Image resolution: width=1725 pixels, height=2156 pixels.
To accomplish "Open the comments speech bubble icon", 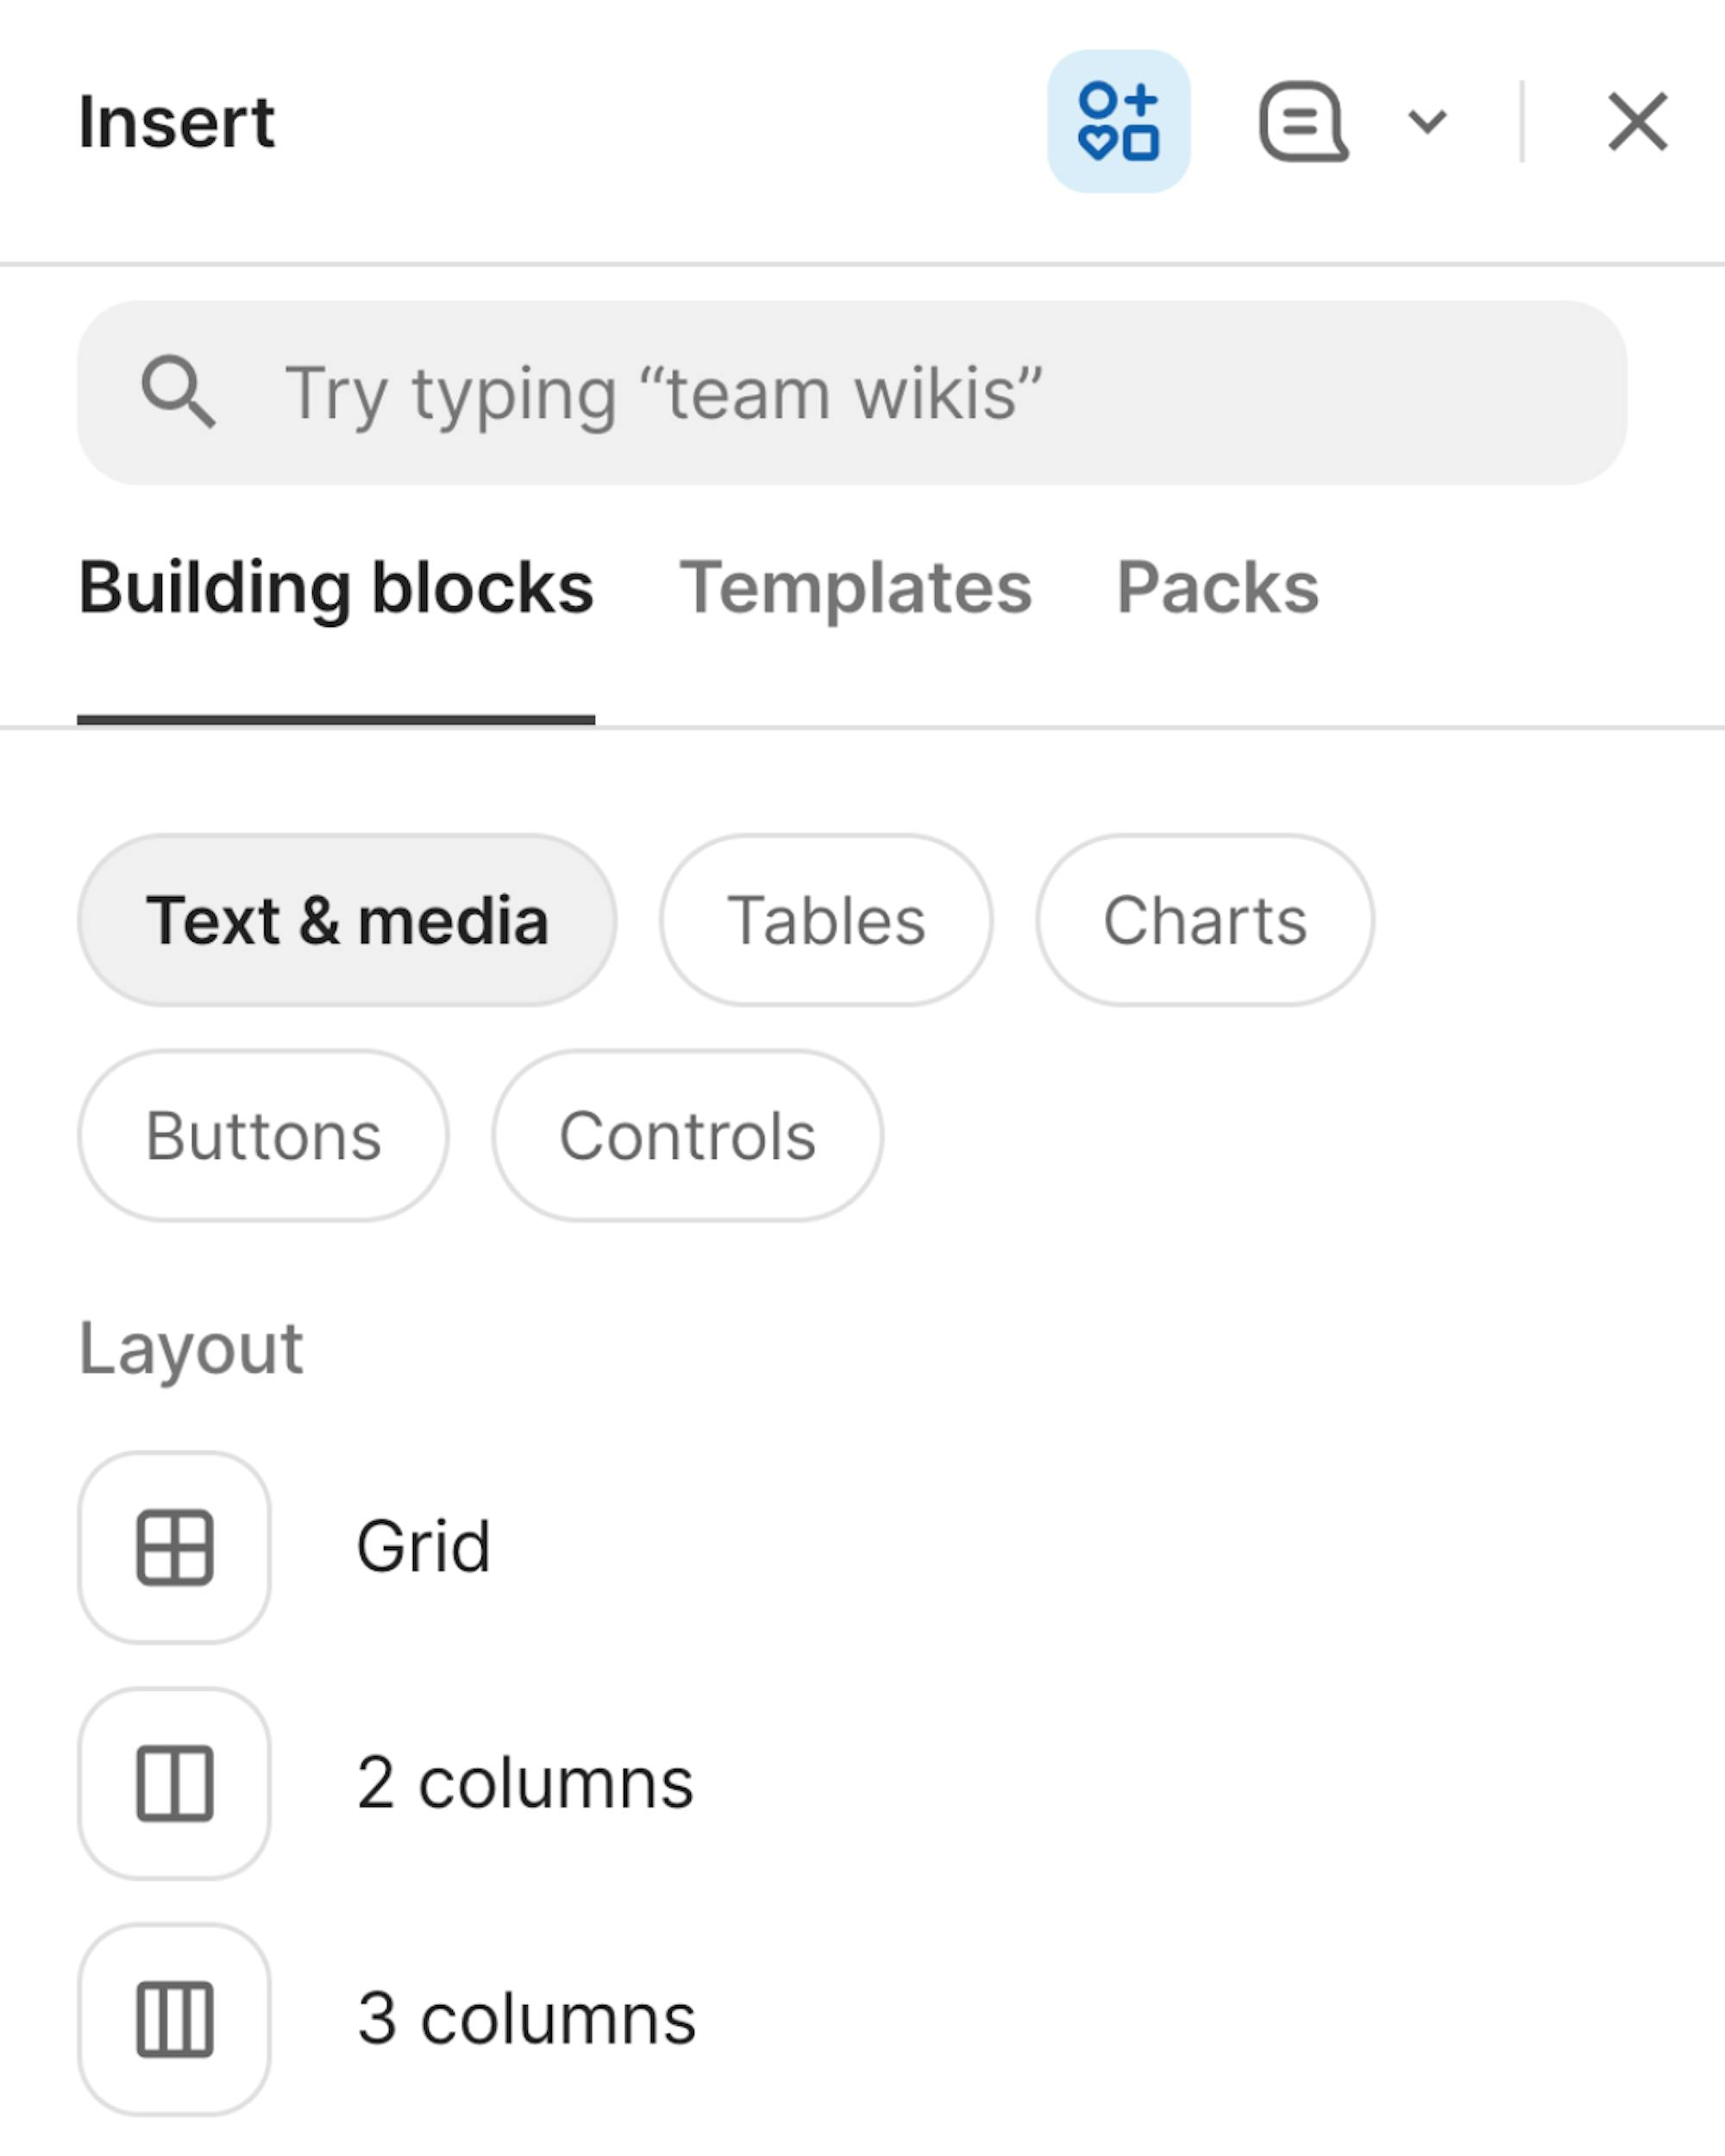I will tap(1302, 121).
